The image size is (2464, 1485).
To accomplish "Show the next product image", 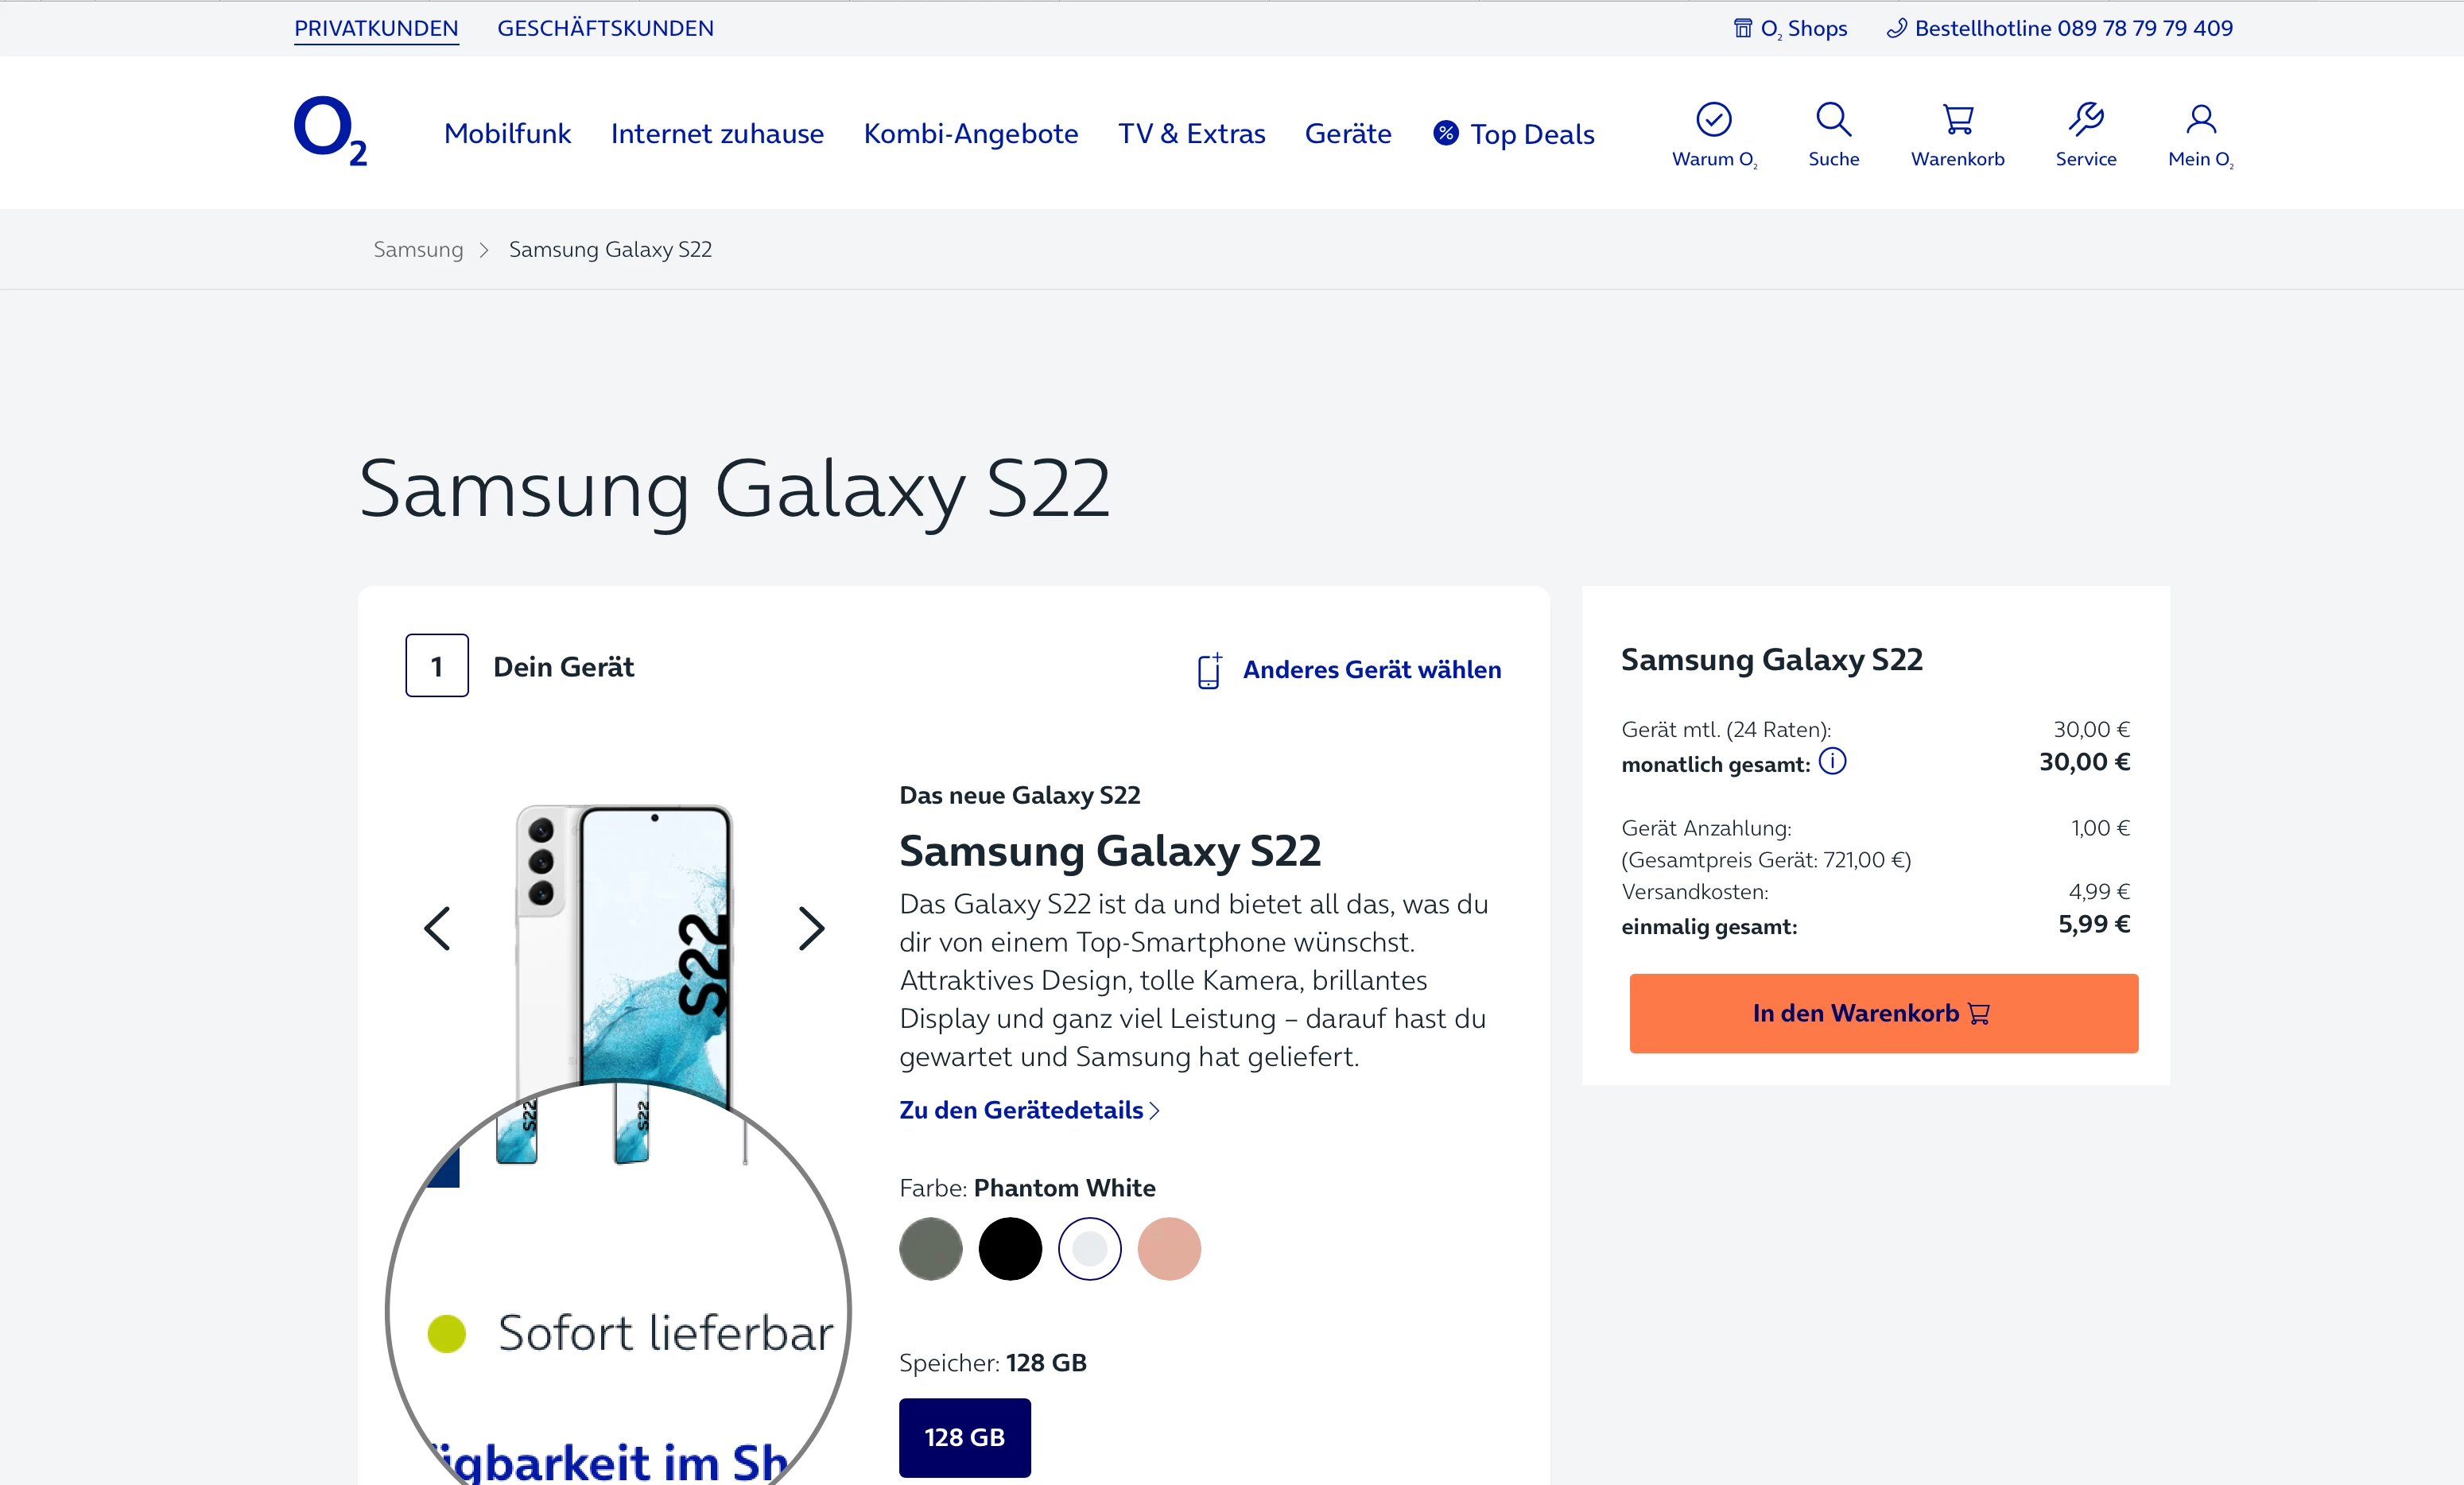I will tap(811, 929).
